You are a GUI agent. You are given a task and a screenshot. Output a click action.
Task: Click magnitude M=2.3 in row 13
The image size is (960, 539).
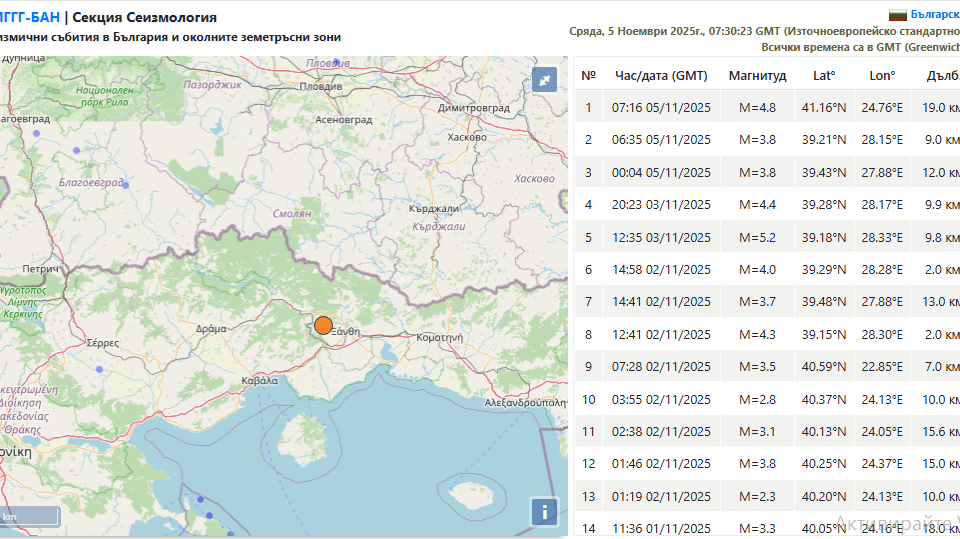click(x=757, y=496)
